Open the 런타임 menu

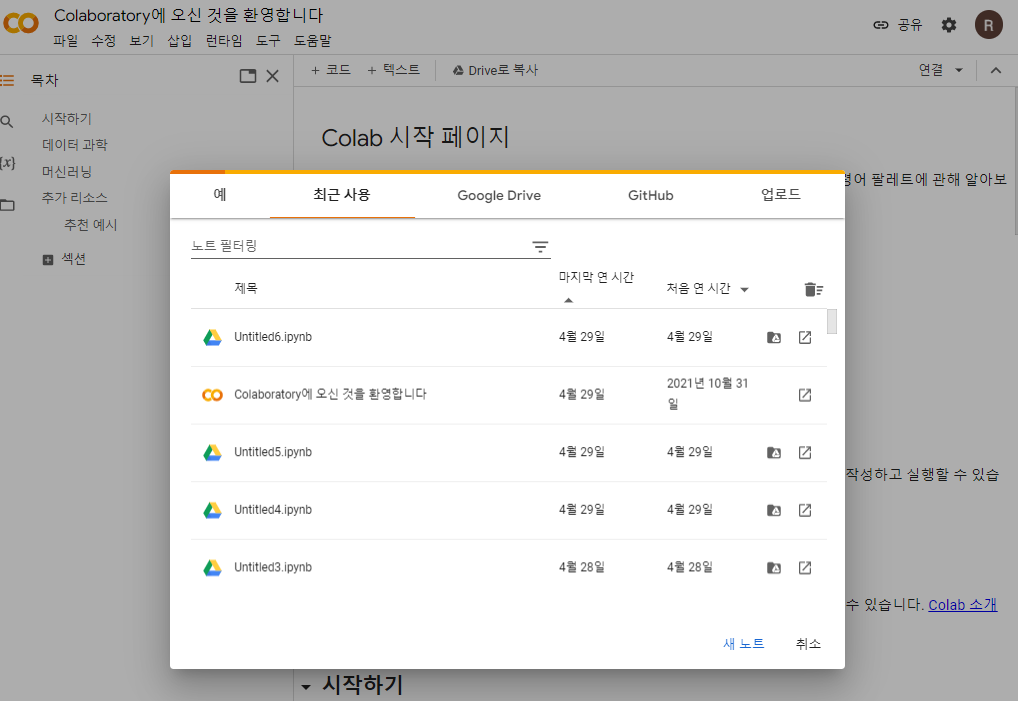(224, 41)
